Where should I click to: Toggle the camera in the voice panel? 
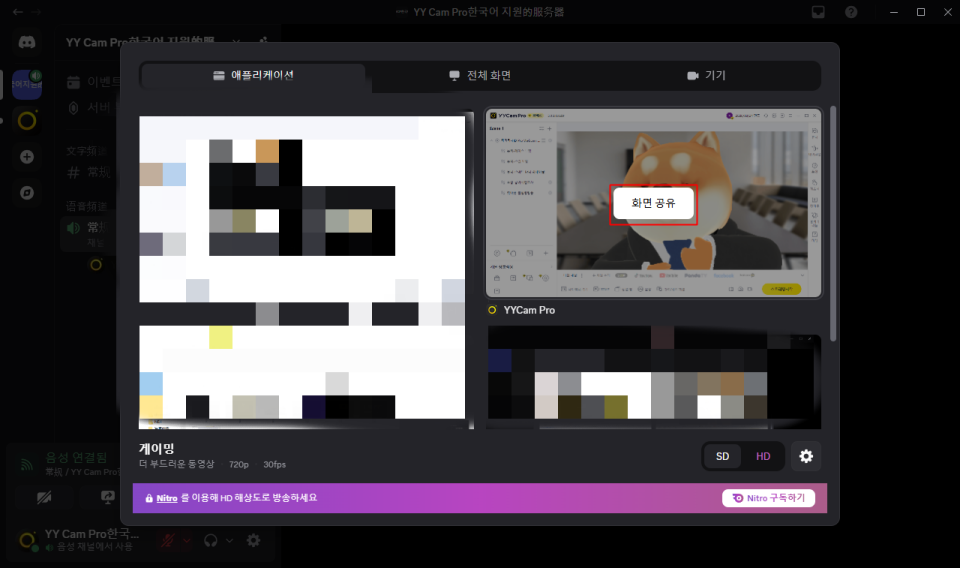pyautogui.click(x=42, y=497)
